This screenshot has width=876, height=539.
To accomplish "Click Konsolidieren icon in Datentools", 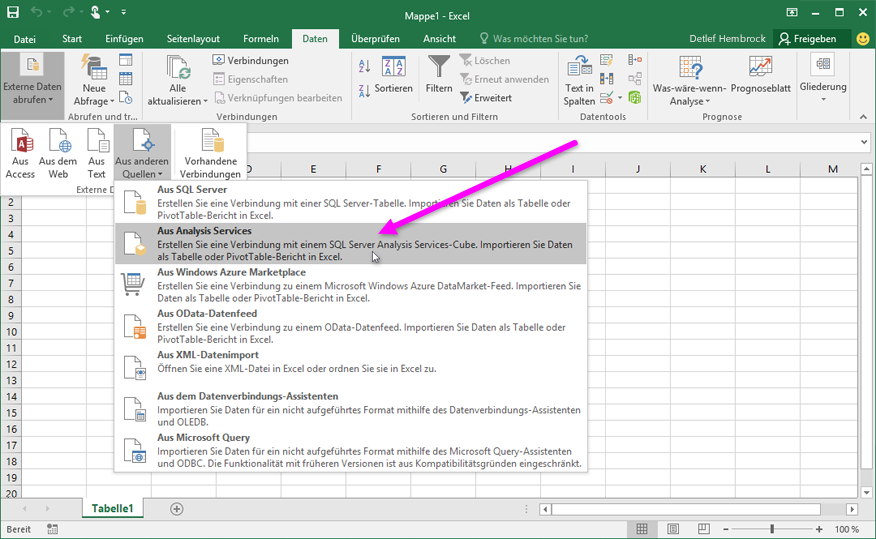I will (635, 60).
